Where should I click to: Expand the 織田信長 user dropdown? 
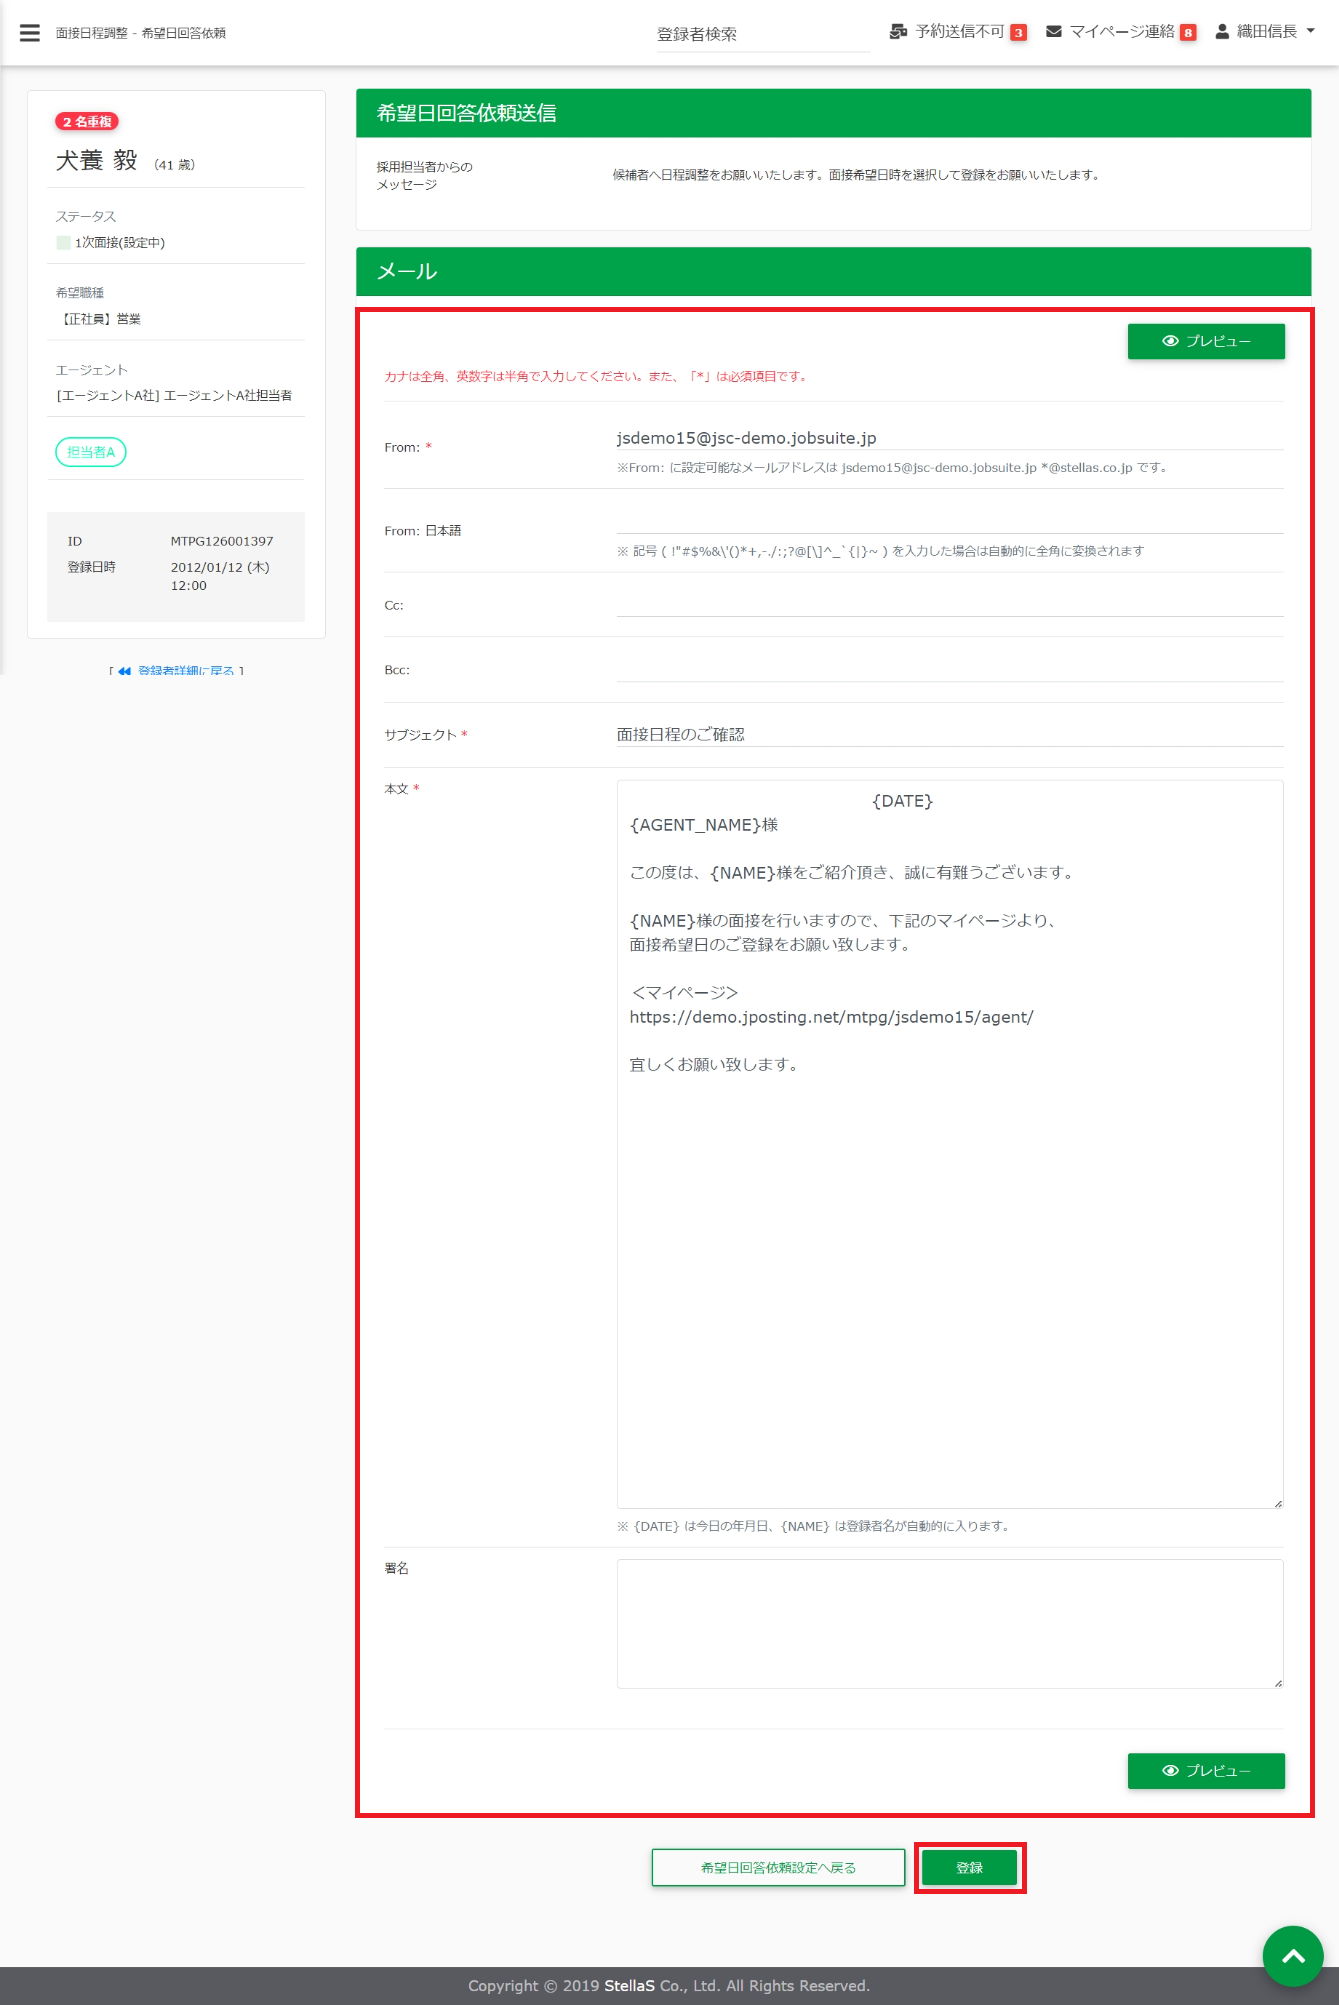click(x=1265, y=32)
